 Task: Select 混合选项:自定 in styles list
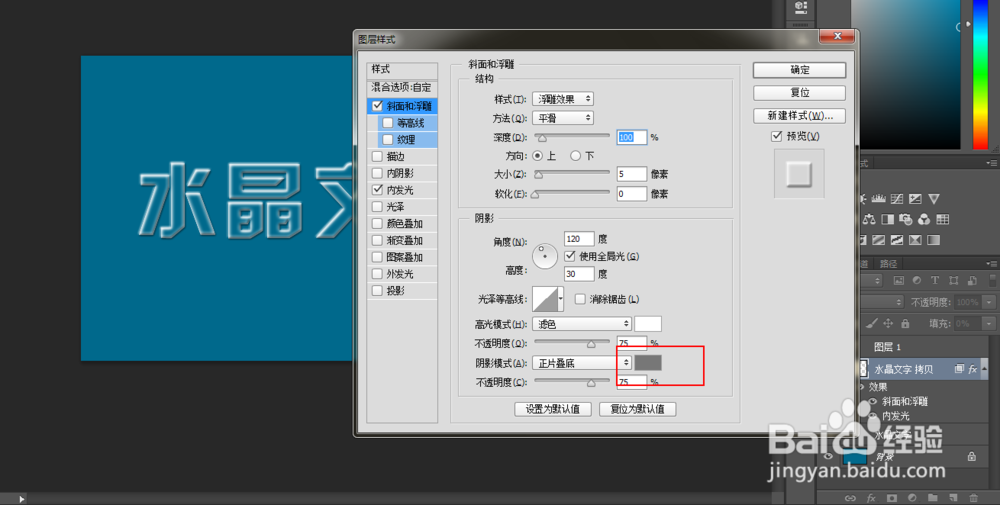[402, 87]
